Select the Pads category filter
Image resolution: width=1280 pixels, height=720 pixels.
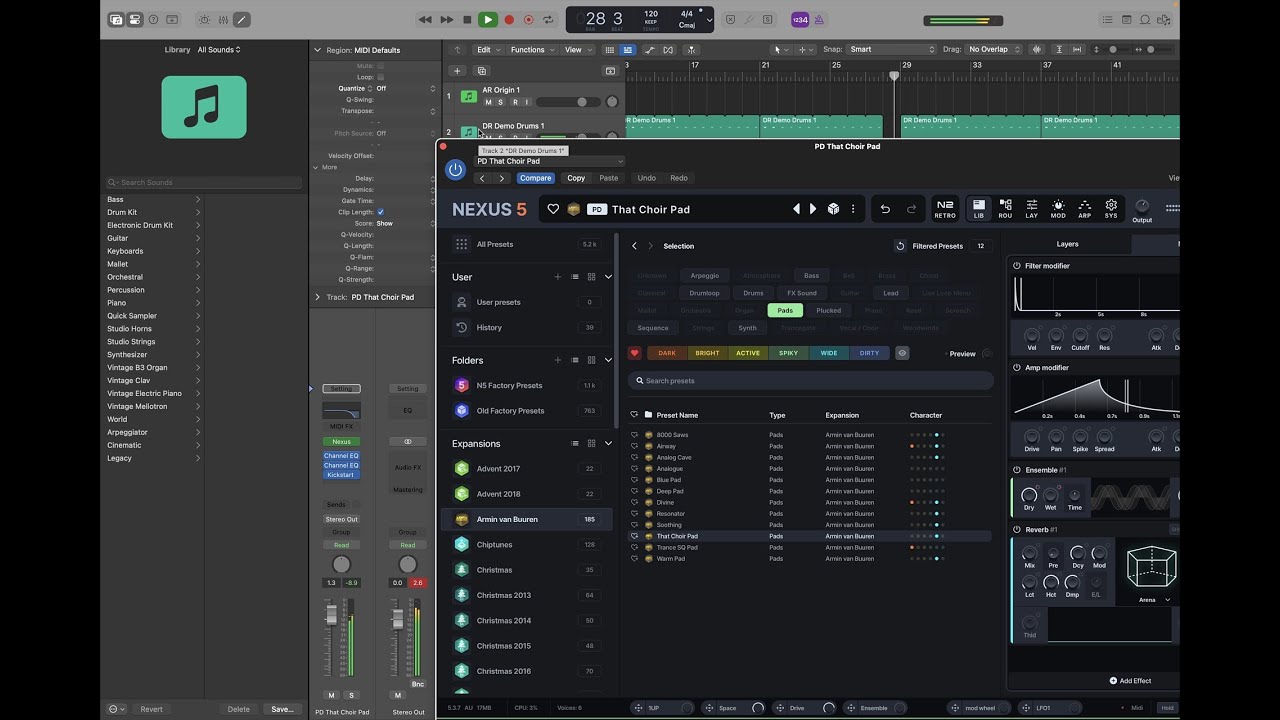[785, 310]
